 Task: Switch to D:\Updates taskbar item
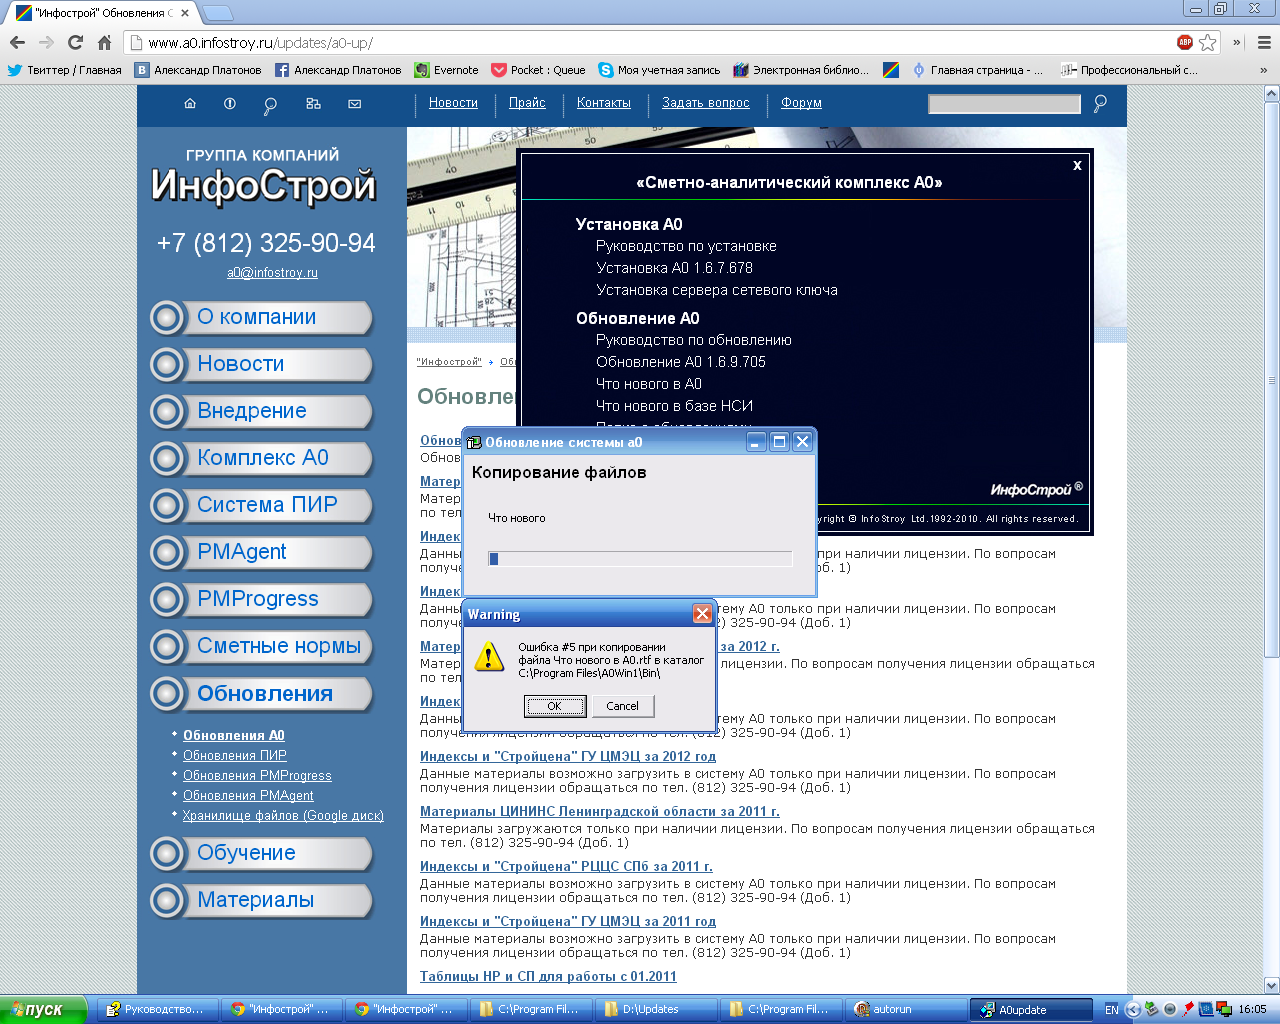tap(655, 1010)
